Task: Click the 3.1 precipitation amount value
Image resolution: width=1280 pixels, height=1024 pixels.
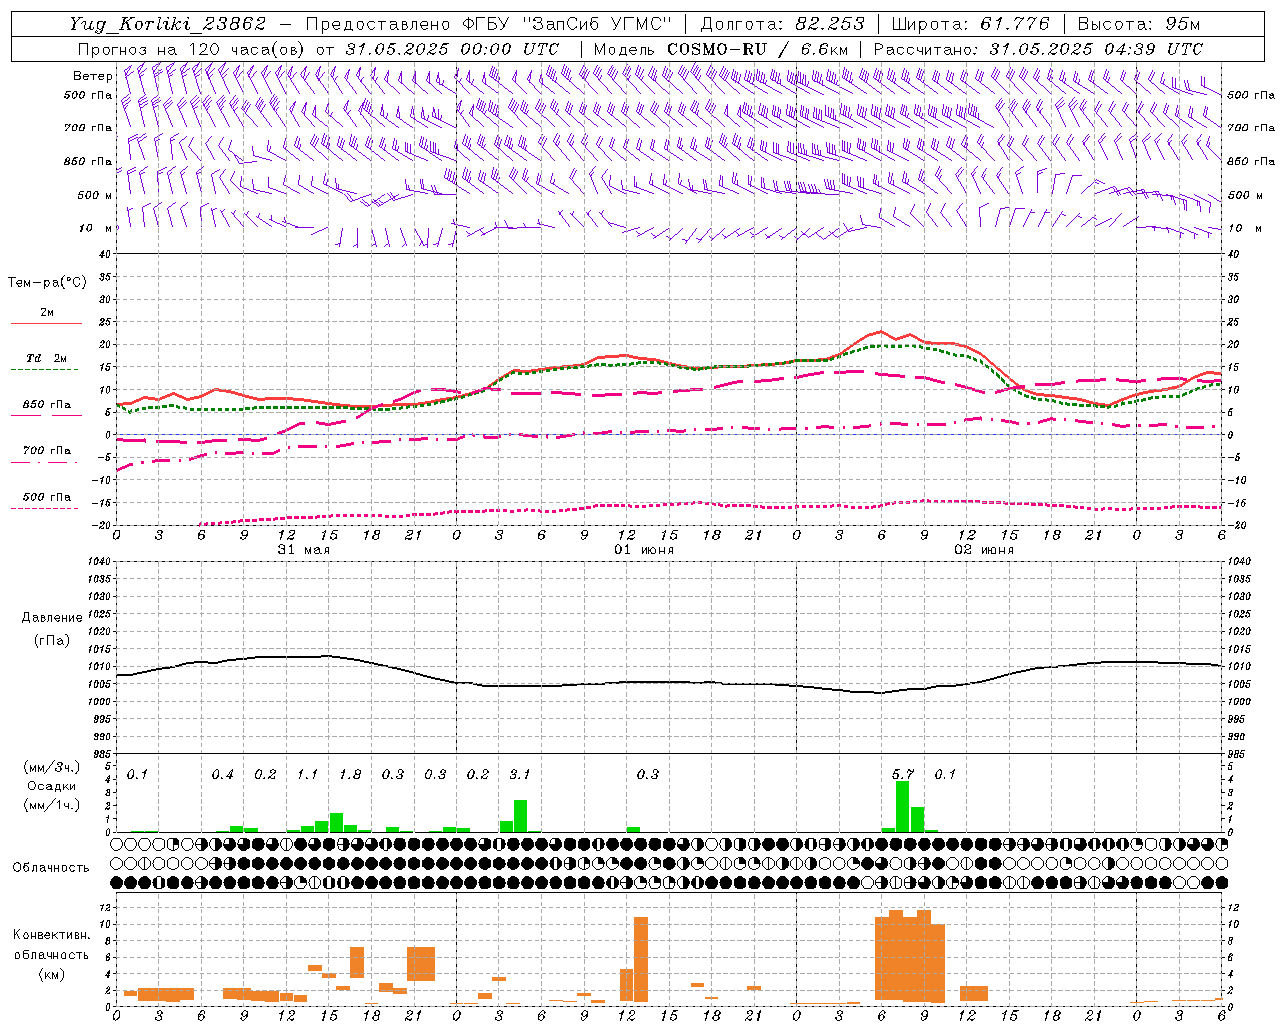Action: [520, 774]
